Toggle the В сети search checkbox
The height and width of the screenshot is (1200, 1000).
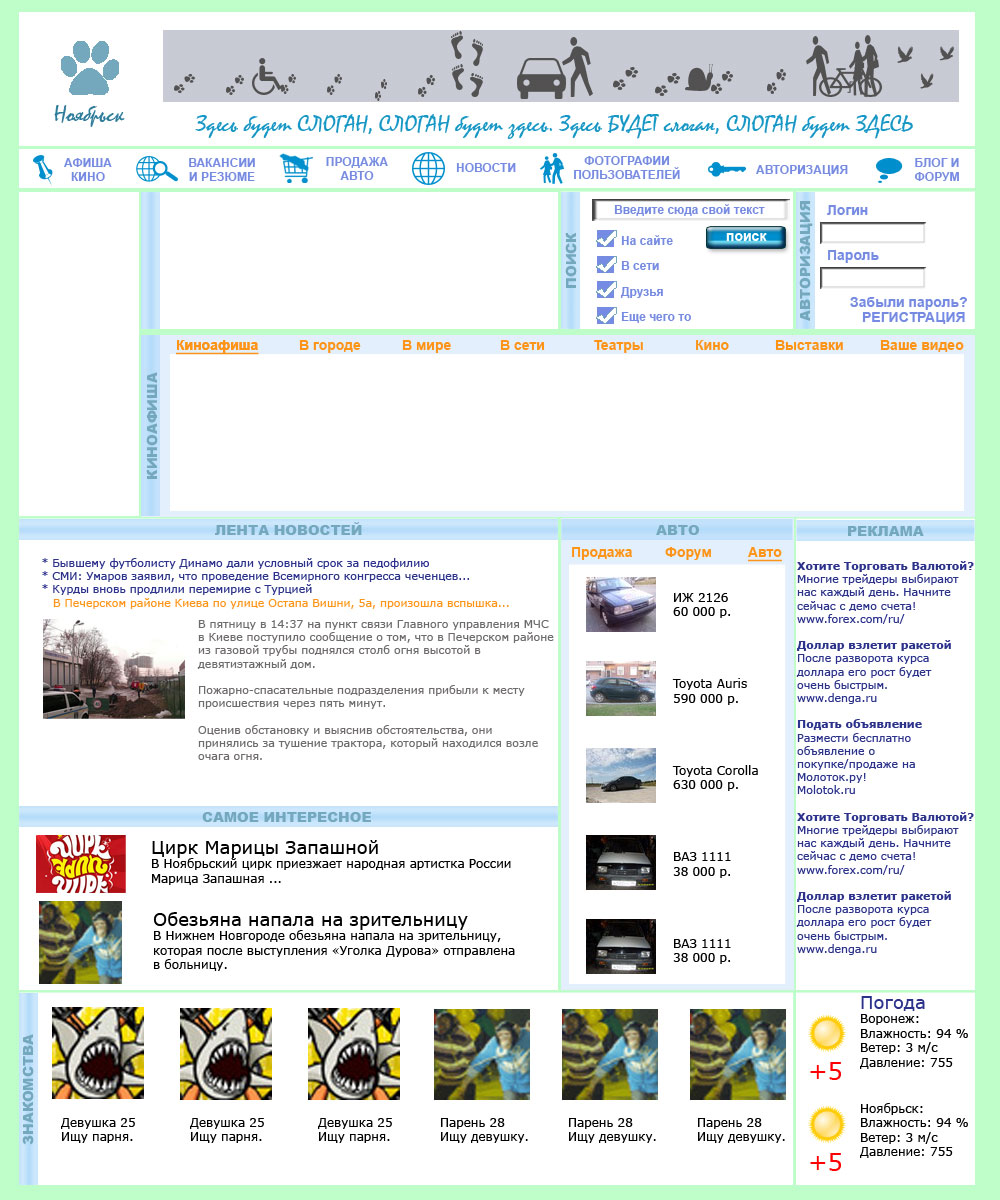coord(606,265)
